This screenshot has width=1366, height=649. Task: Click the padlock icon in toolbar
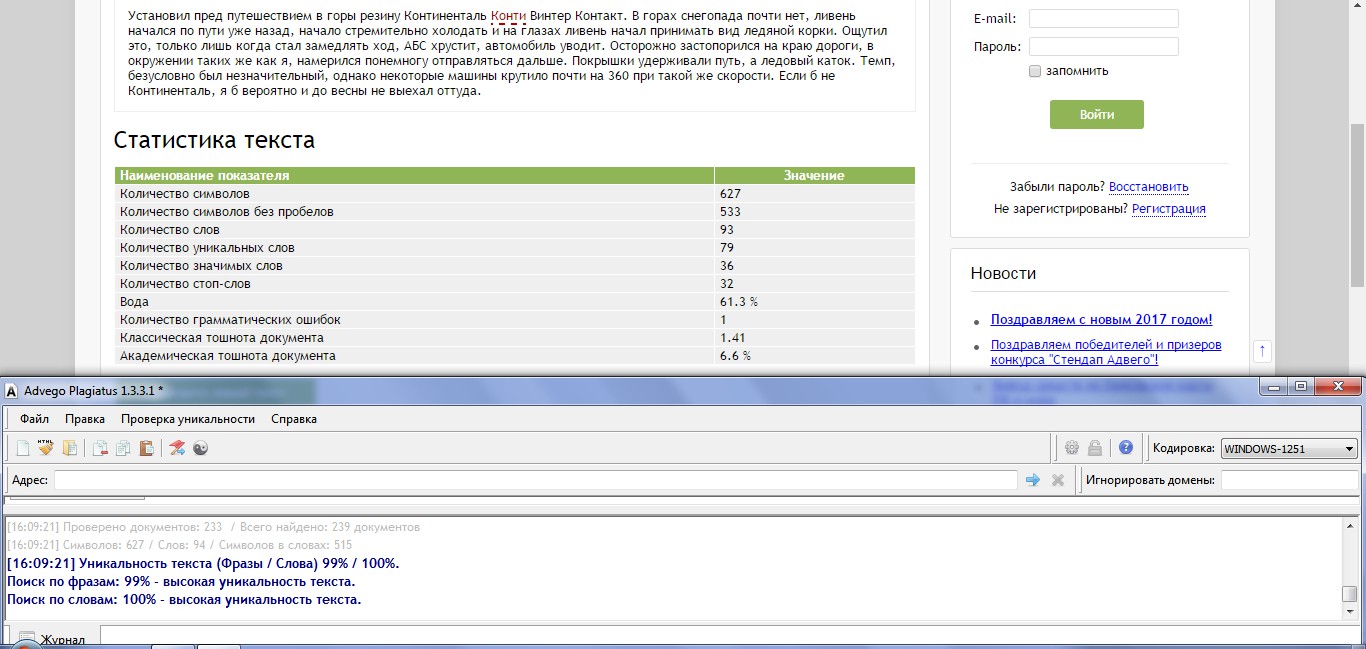click(1095, 448)
